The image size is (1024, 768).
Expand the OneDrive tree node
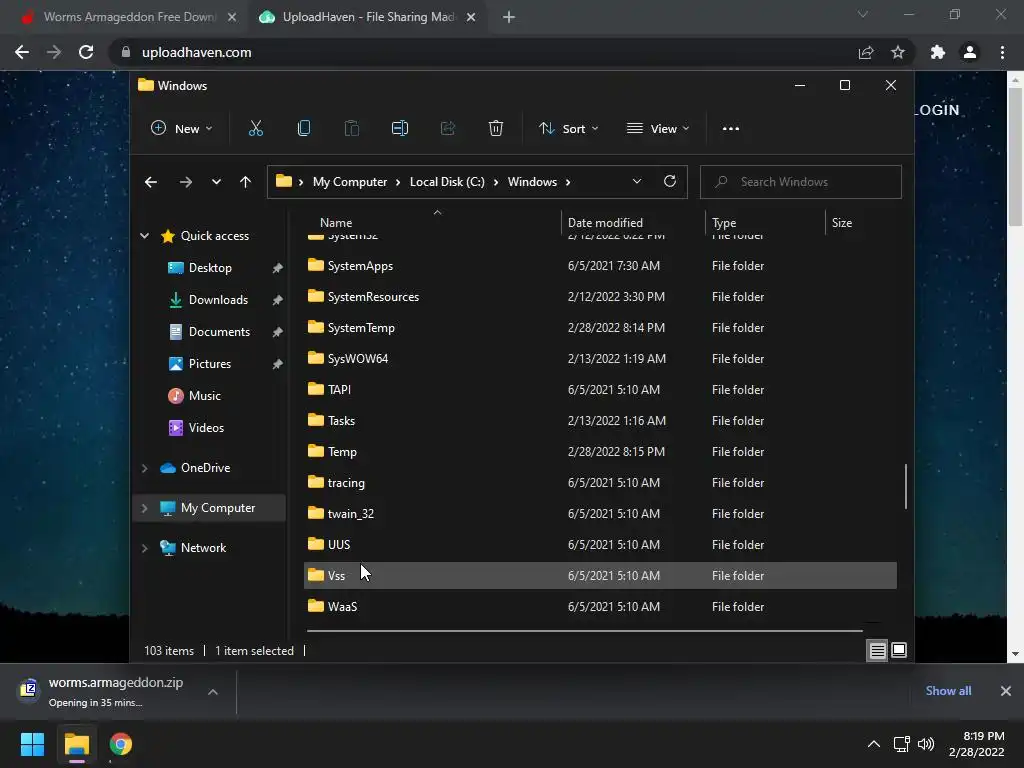(144, 468)
